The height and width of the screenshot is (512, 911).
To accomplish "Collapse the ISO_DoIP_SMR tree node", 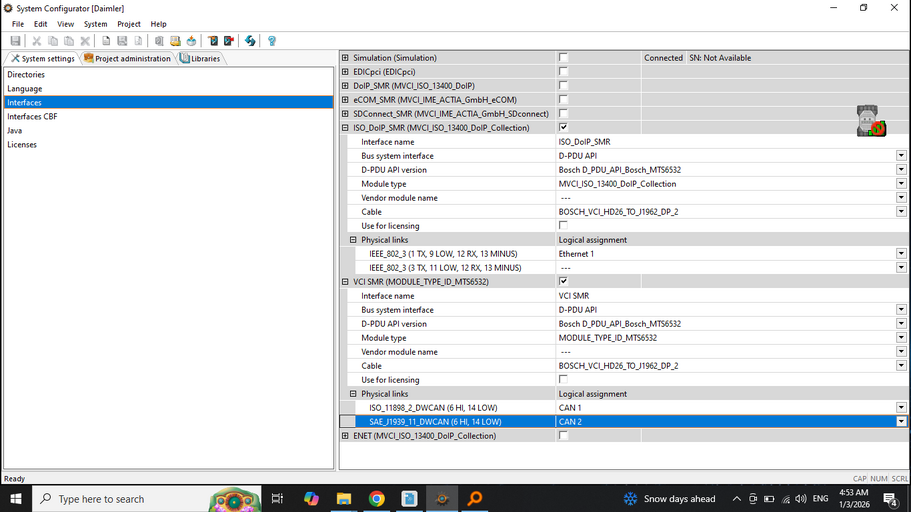I will [345, 128].
